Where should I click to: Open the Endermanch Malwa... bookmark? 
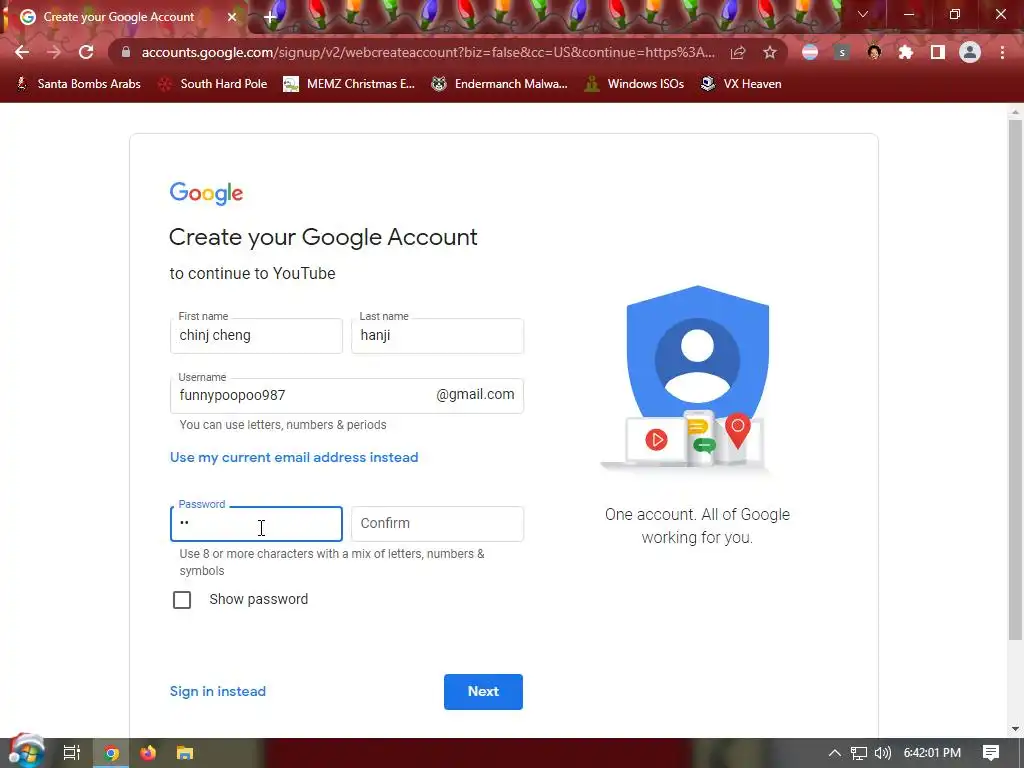tap(500, 84)
